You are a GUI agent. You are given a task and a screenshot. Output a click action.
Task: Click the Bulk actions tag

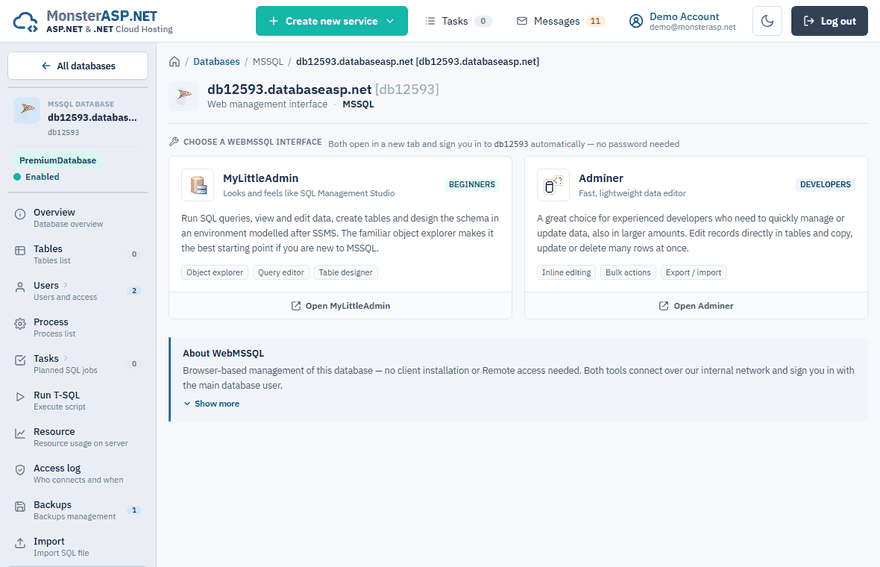628,272
